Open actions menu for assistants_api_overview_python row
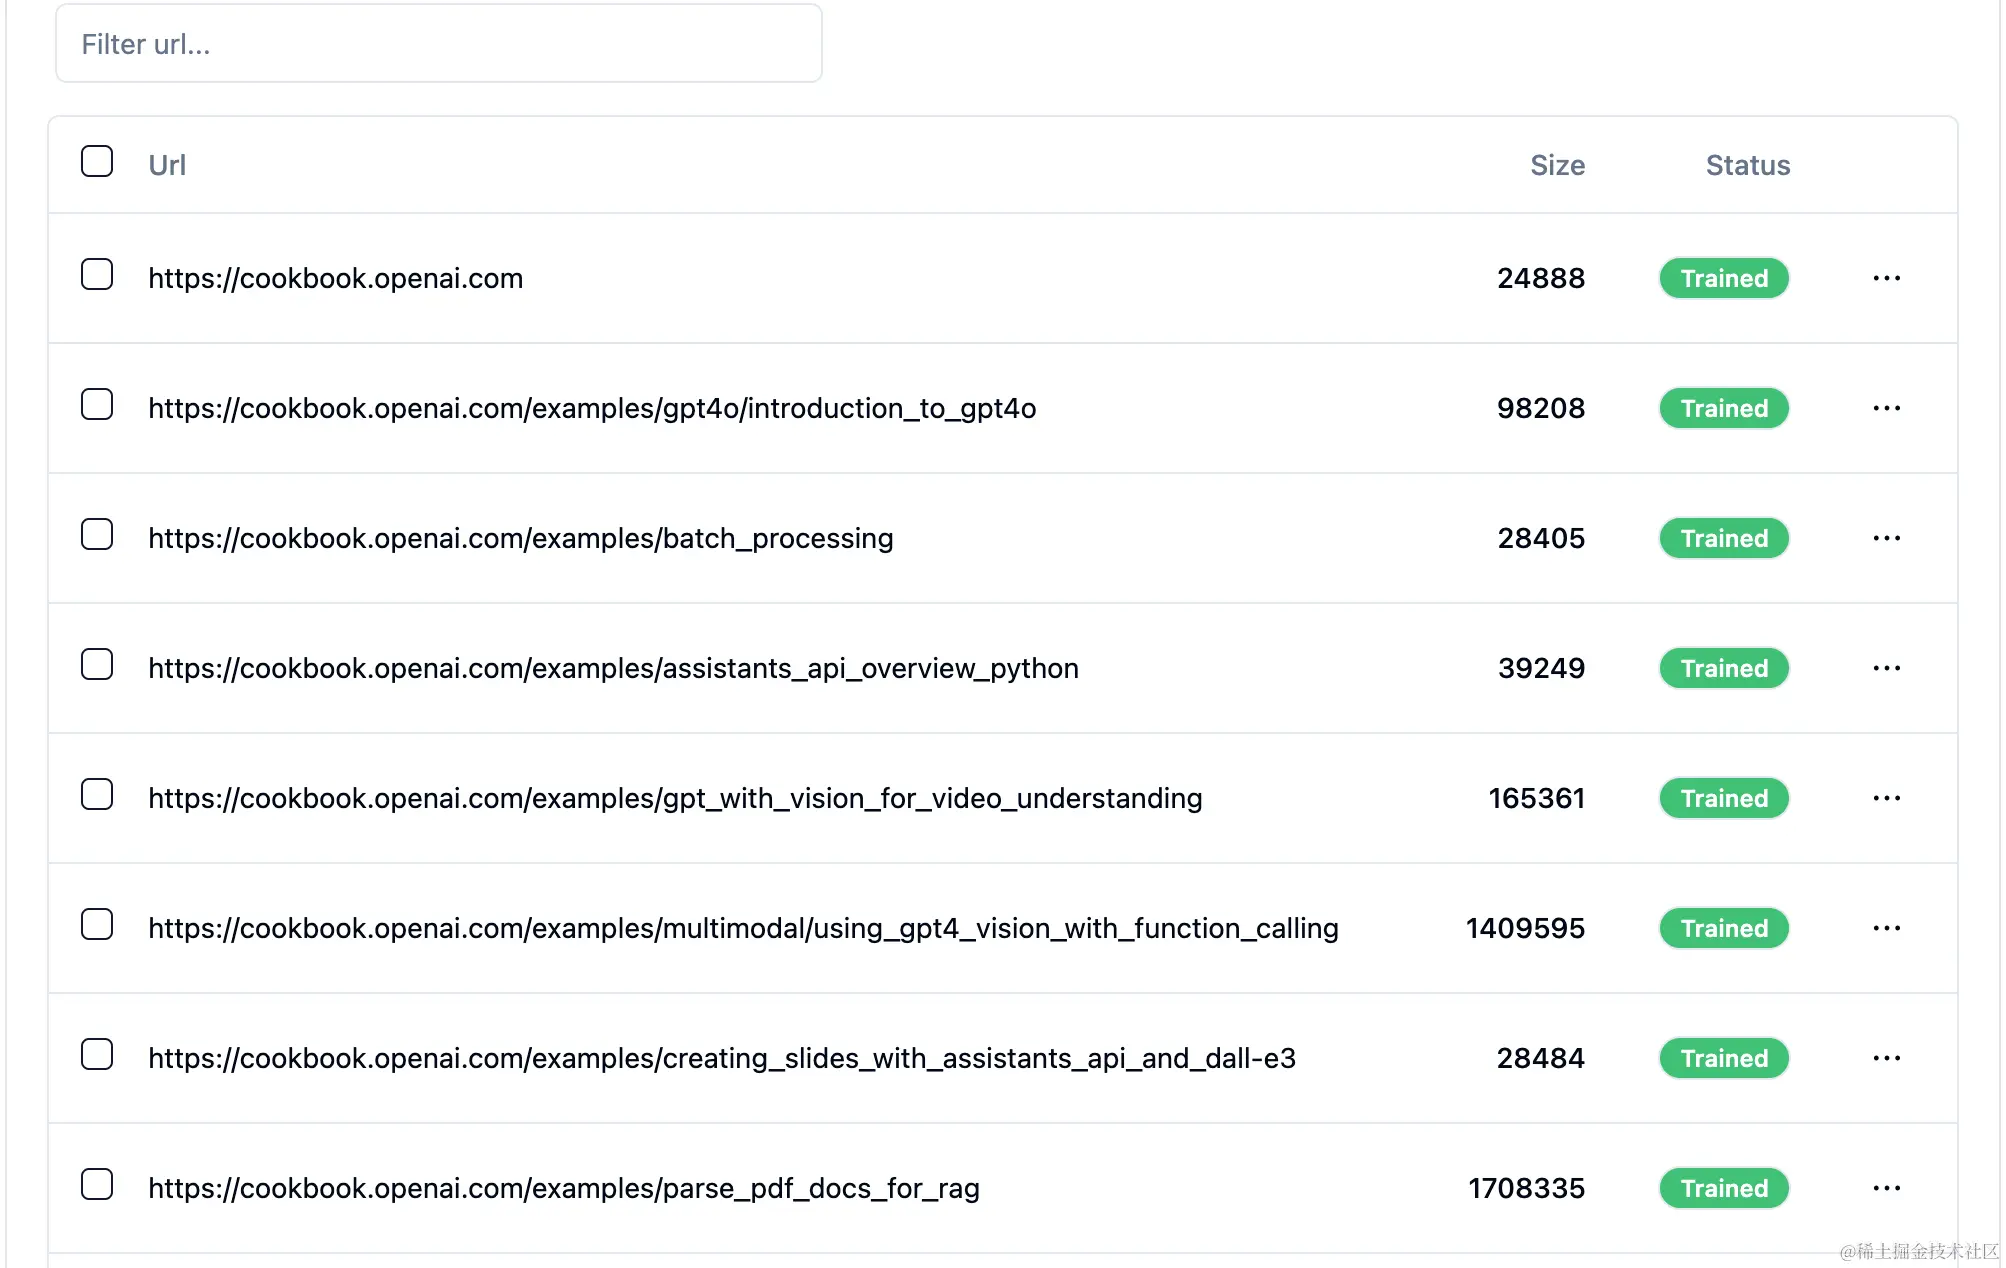 (1886, 668)
